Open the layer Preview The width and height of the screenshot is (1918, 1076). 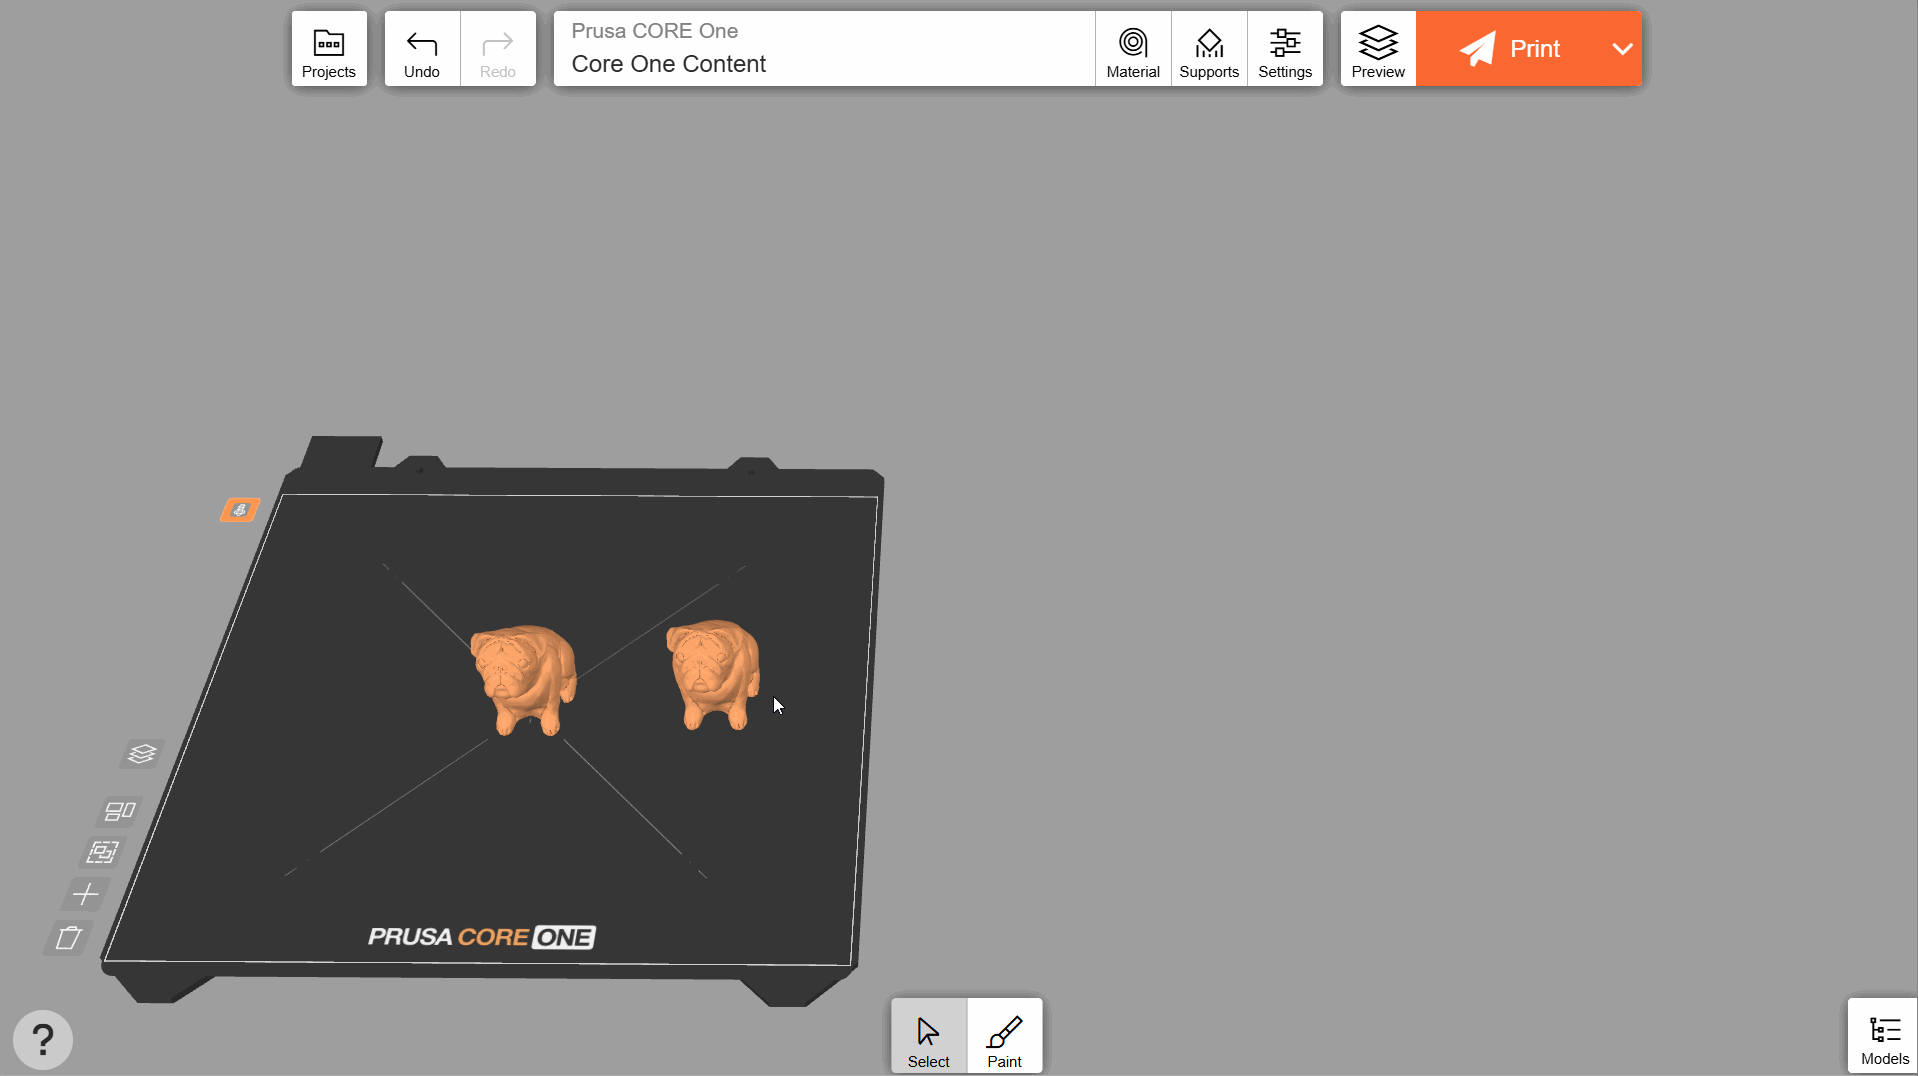[1377, 49]
